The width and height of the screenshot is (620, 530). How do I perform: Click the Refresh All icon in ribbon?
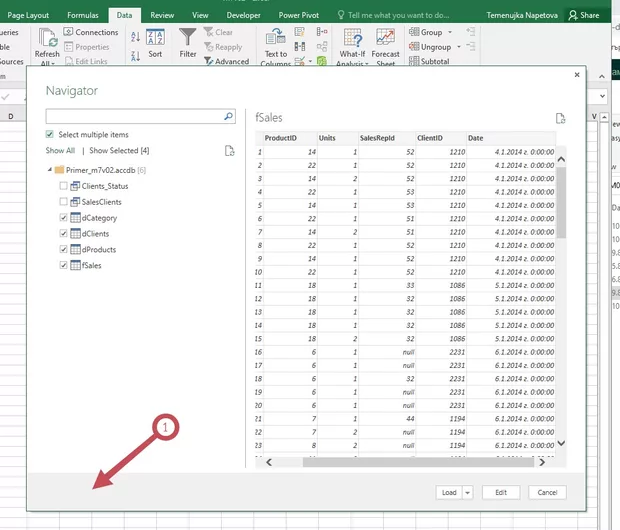pyautogui.click(x=47, y=40)
